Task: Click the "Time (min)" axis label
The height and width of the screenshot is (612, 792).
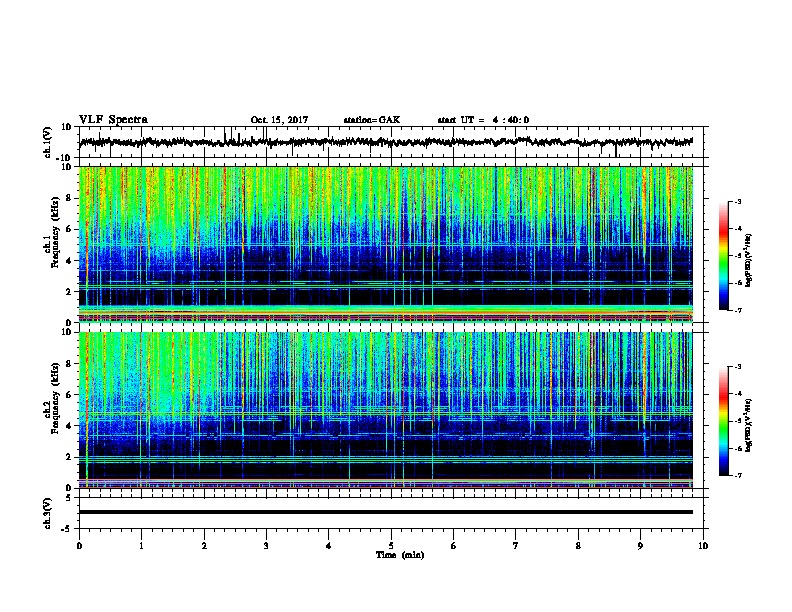Action: pyautogui.click(x=400, y=555)
